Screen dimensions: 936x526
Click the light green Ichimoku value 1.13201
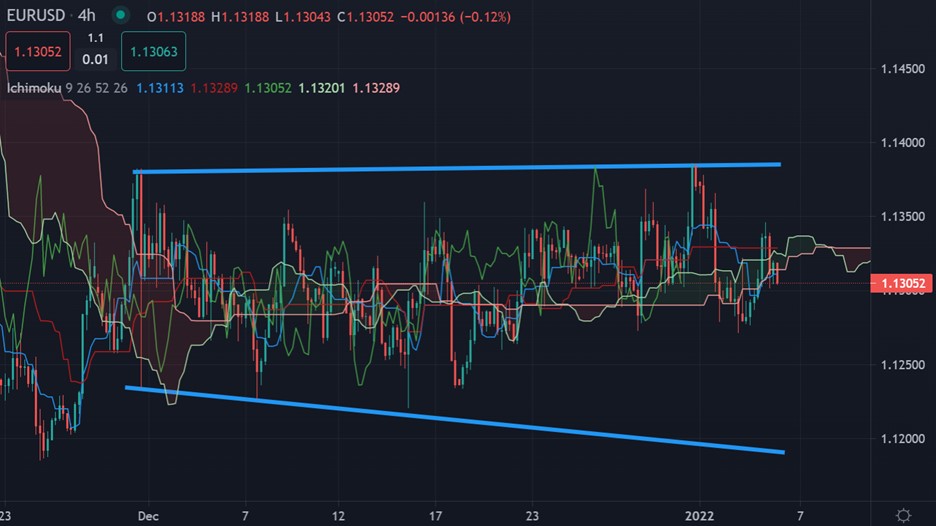pyautogui.click(x=322, y=88)
